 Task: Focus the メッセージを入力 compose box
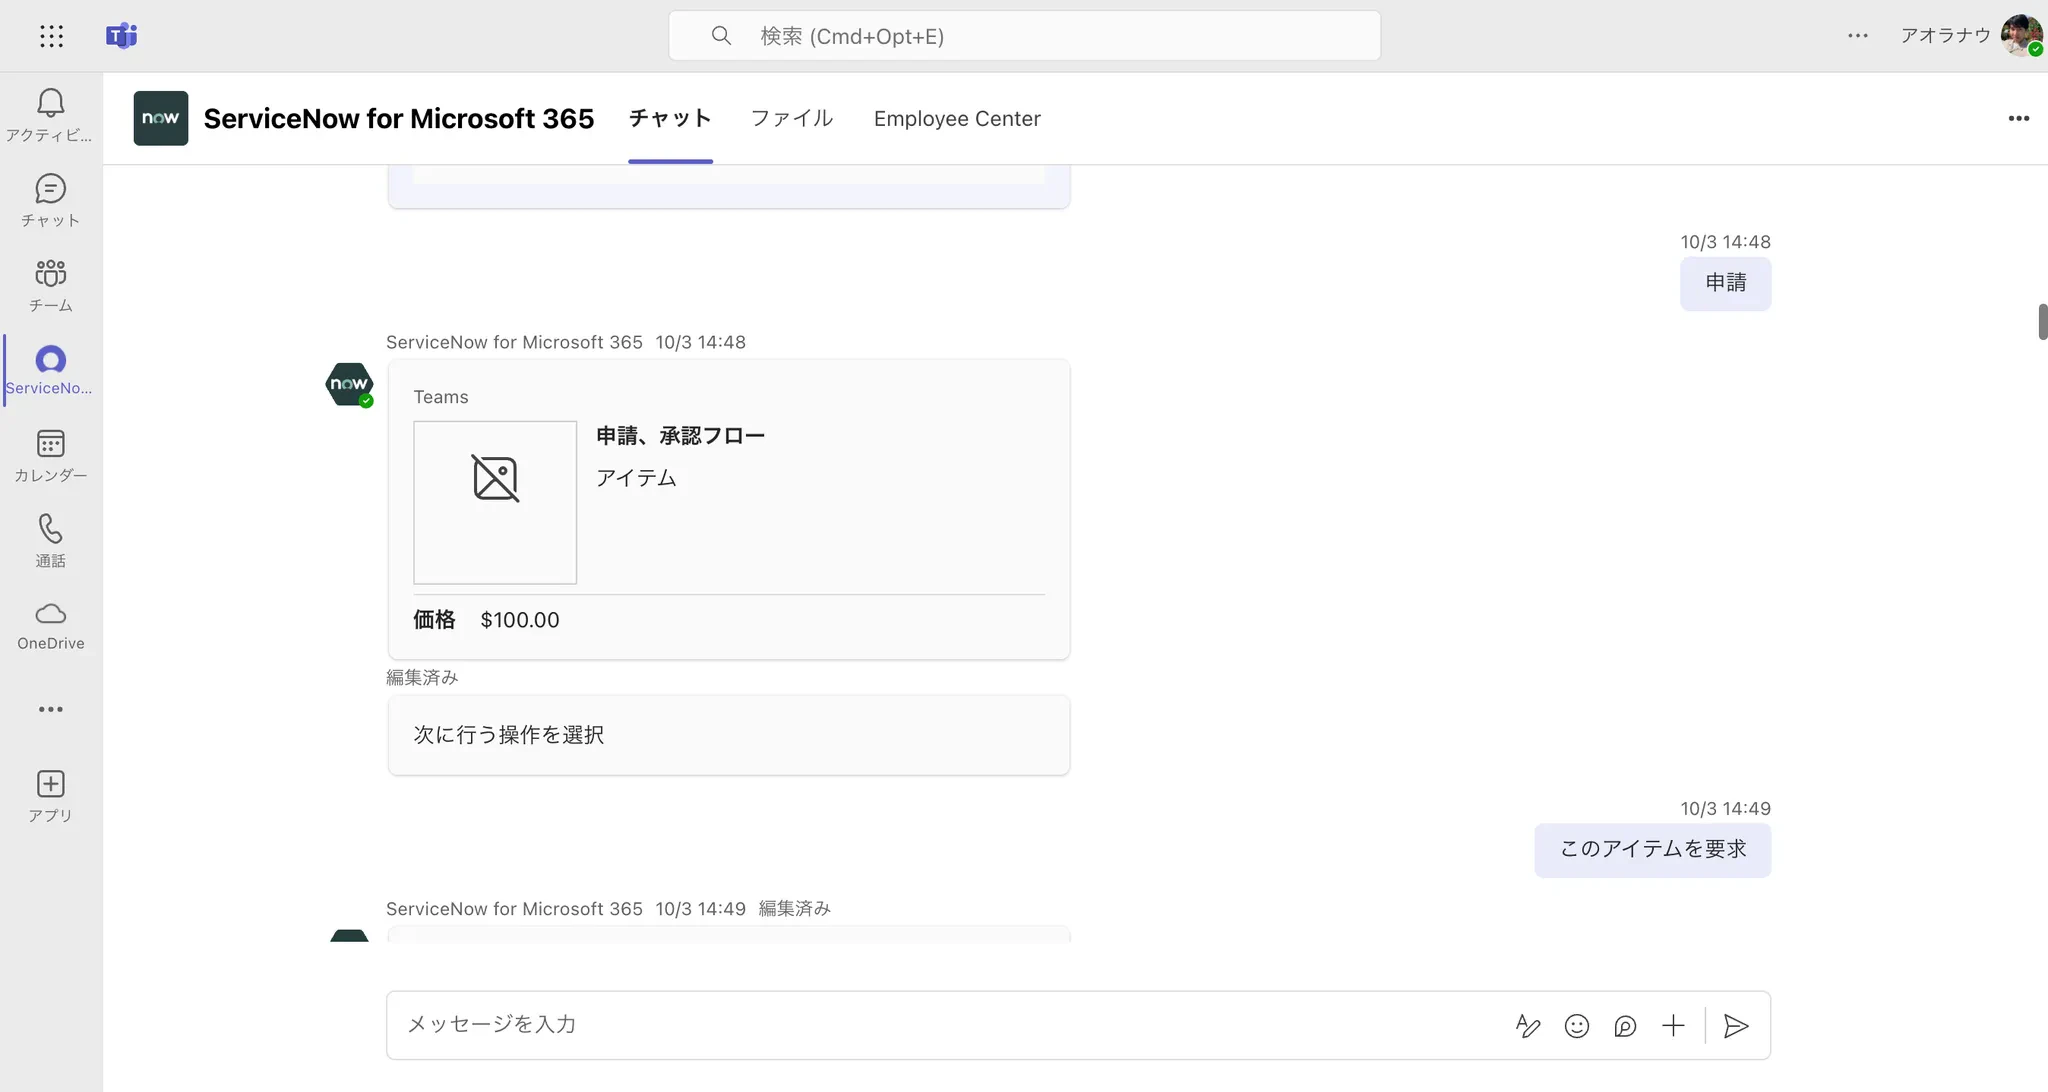point(1078,1025)
